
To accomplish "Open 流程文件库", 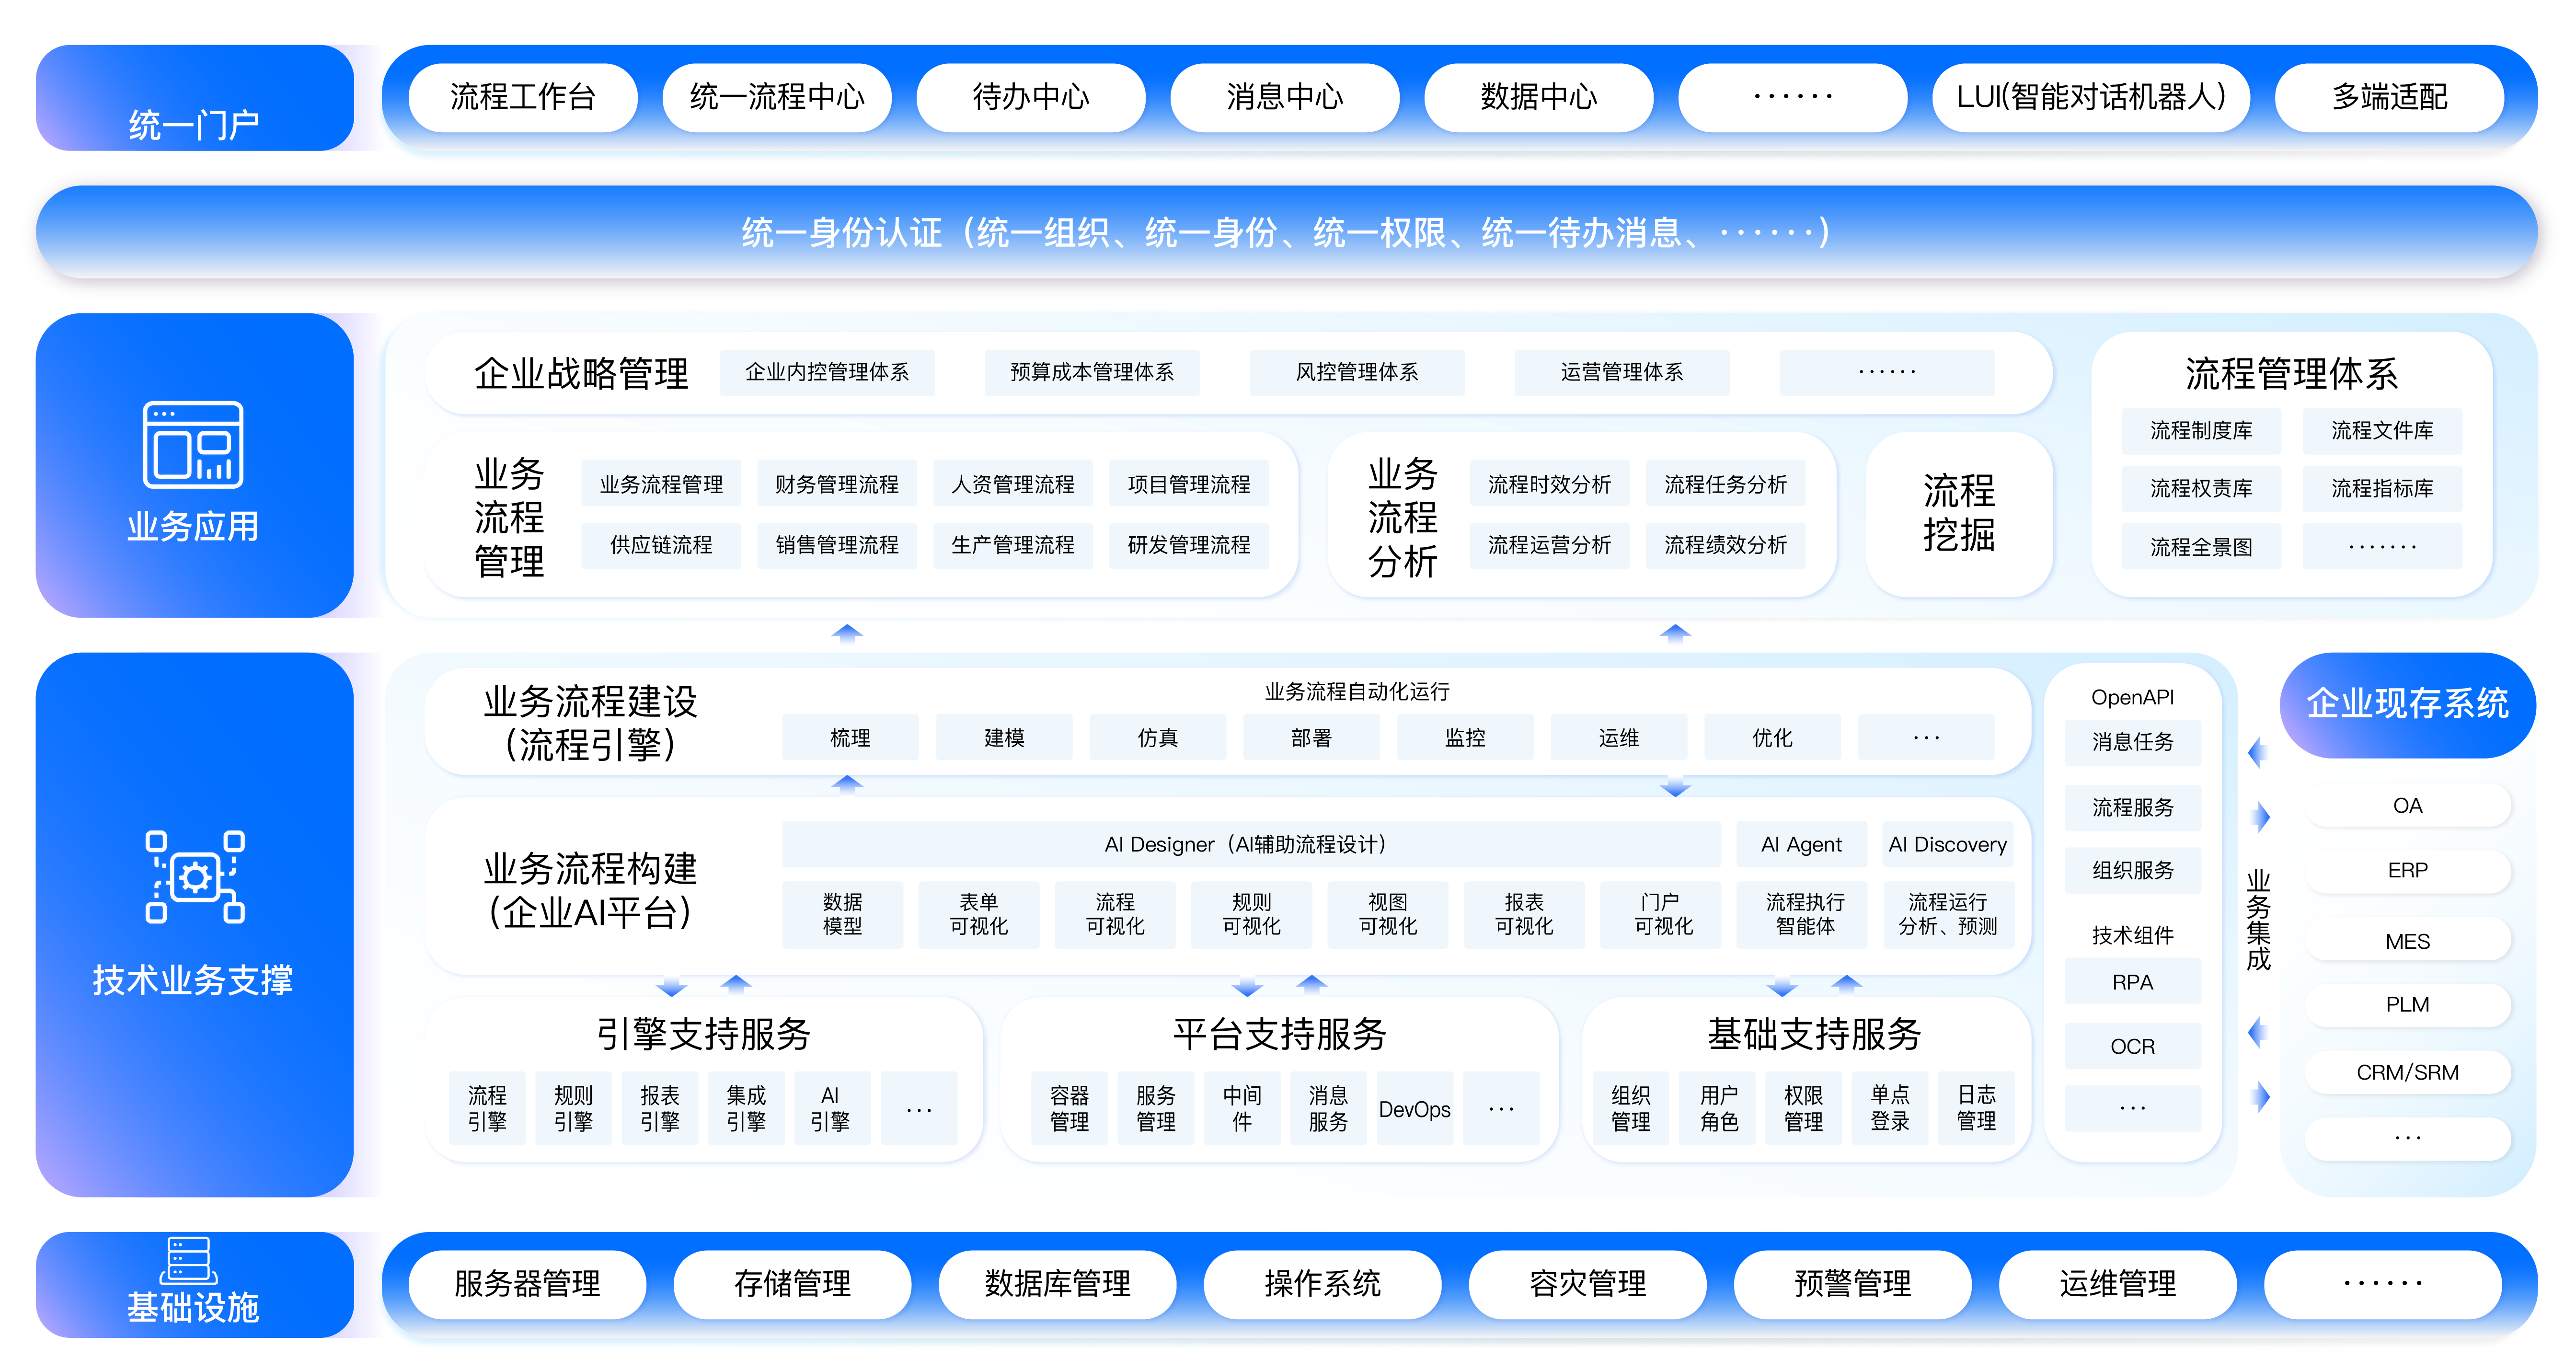I will click(2383, 431).
